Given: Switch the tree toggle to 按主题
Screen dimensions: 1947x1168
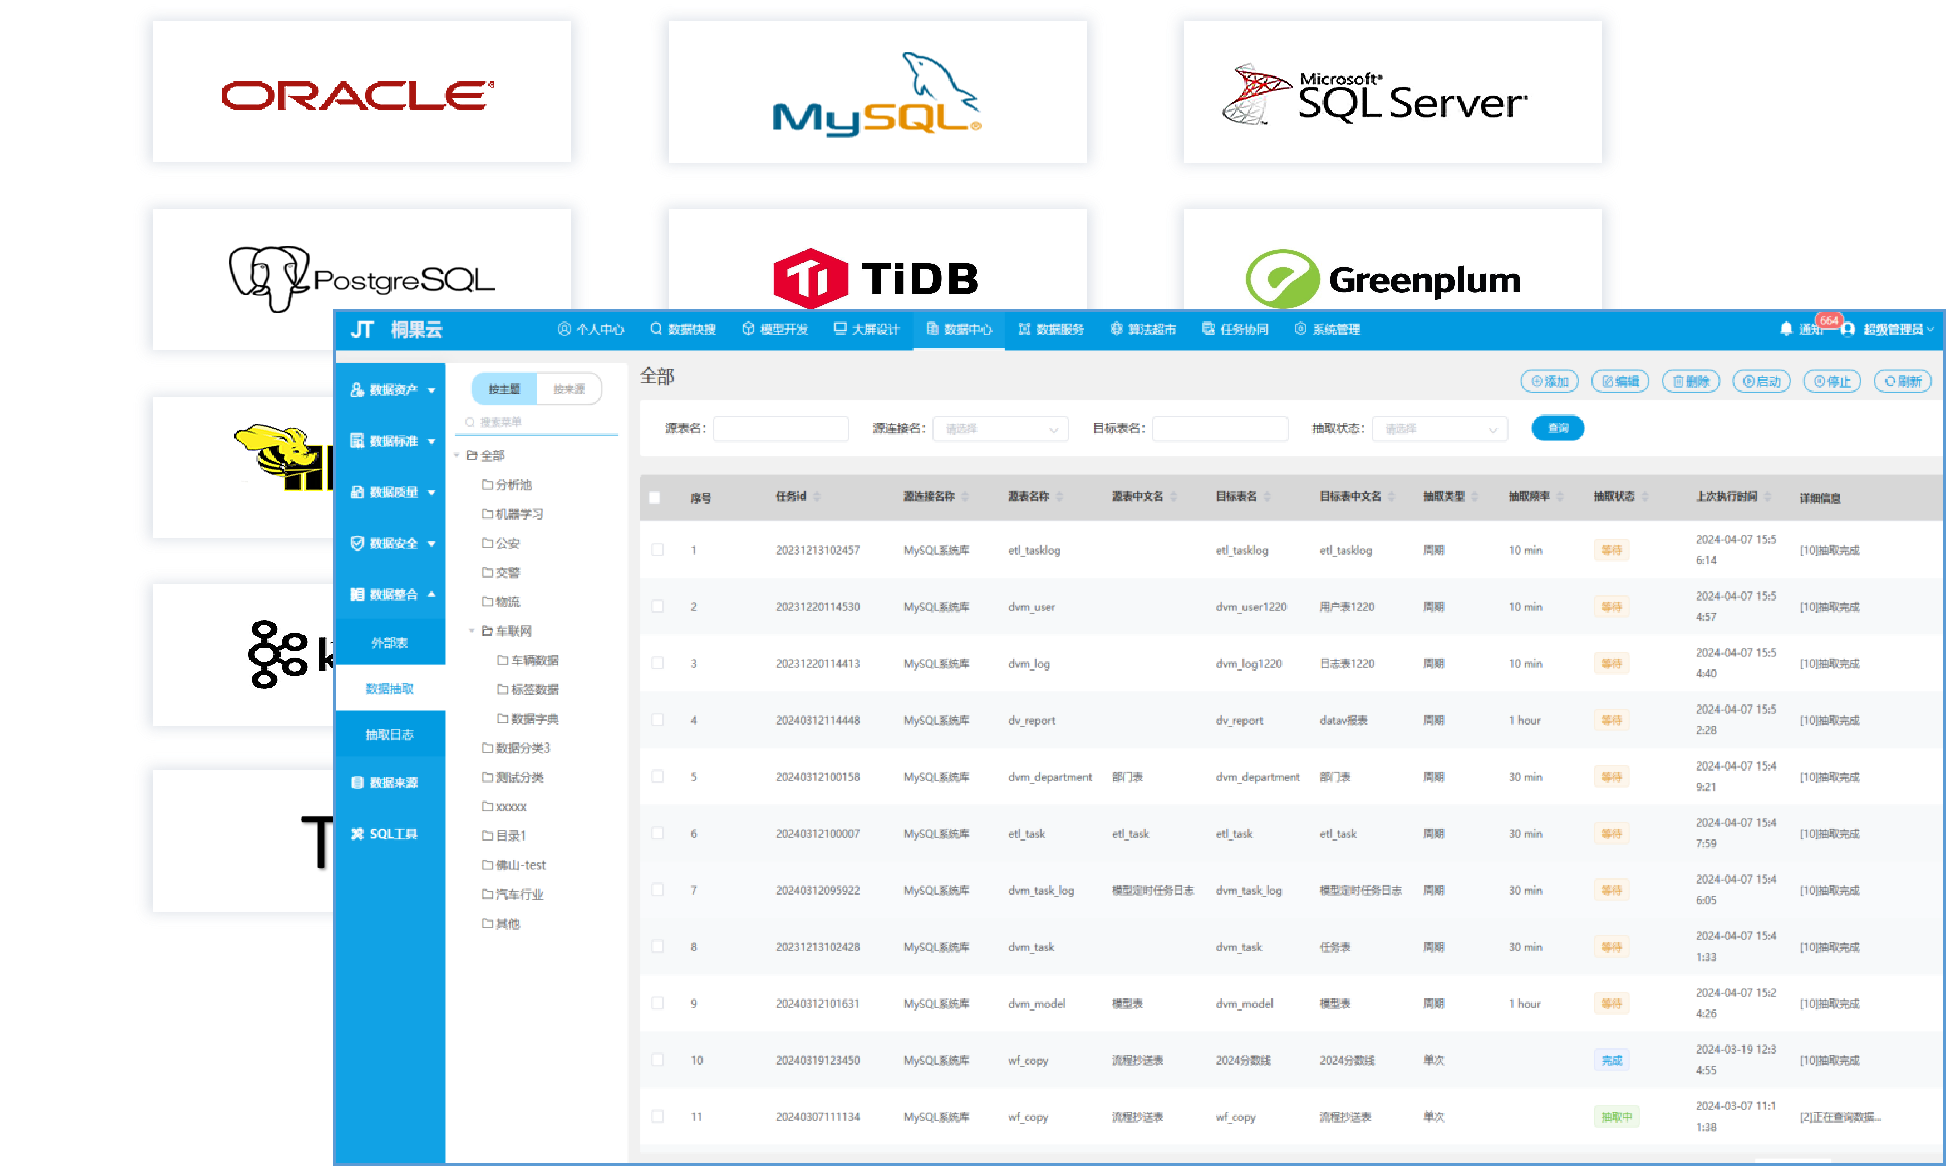Looking at the screenshot, I should [504, 389].
